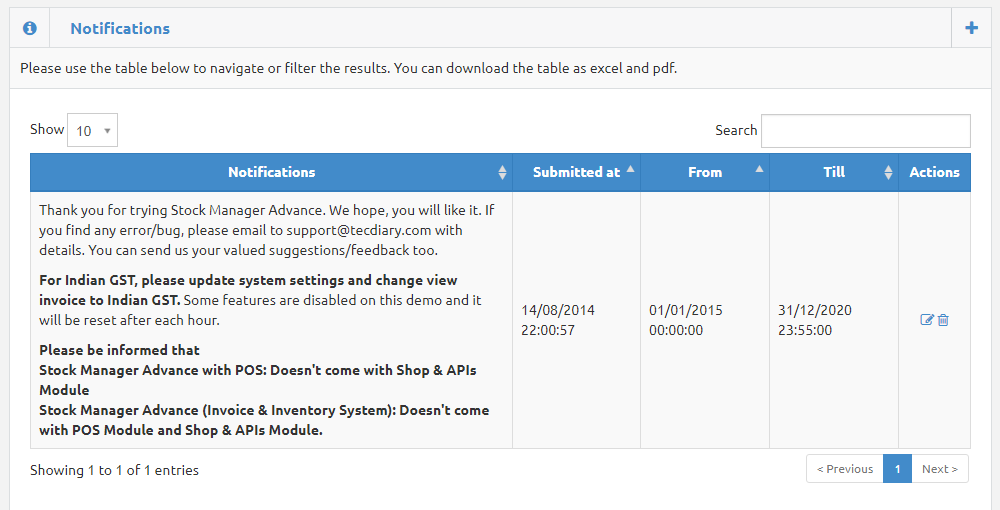Click the plus icon to add notification
The width and height of the screenshot is (1000, 510).
point(971,28)
